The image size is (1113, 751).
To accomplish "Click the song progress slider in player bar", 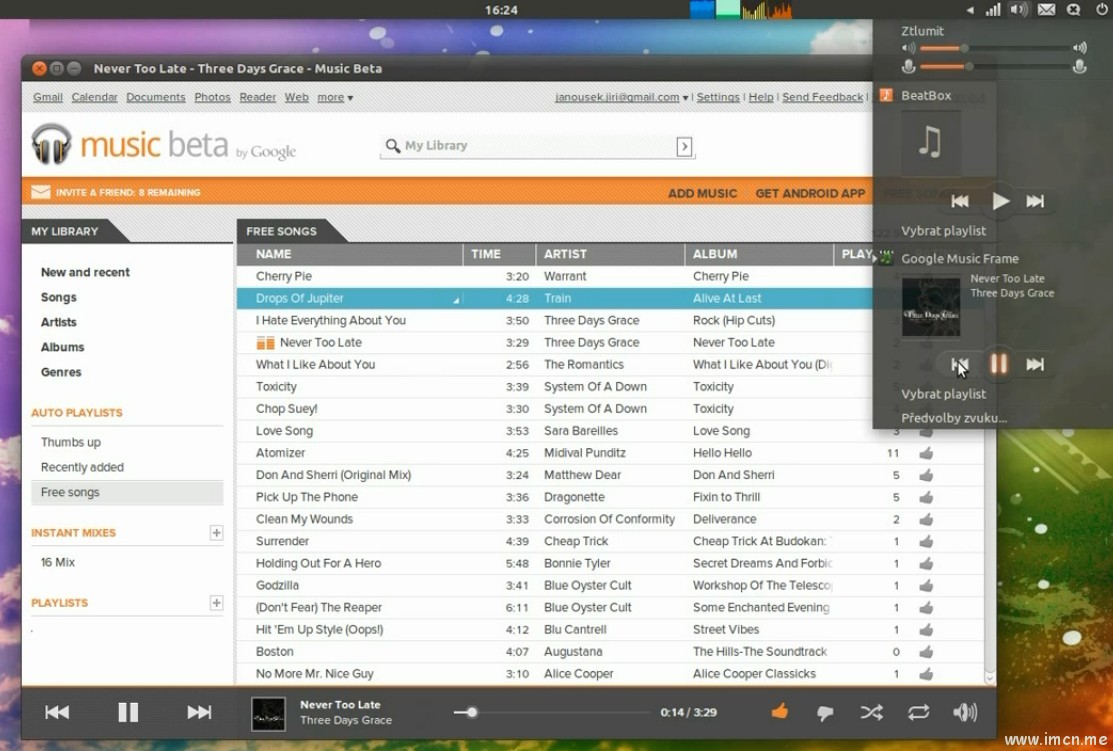I will pos(552,712).
